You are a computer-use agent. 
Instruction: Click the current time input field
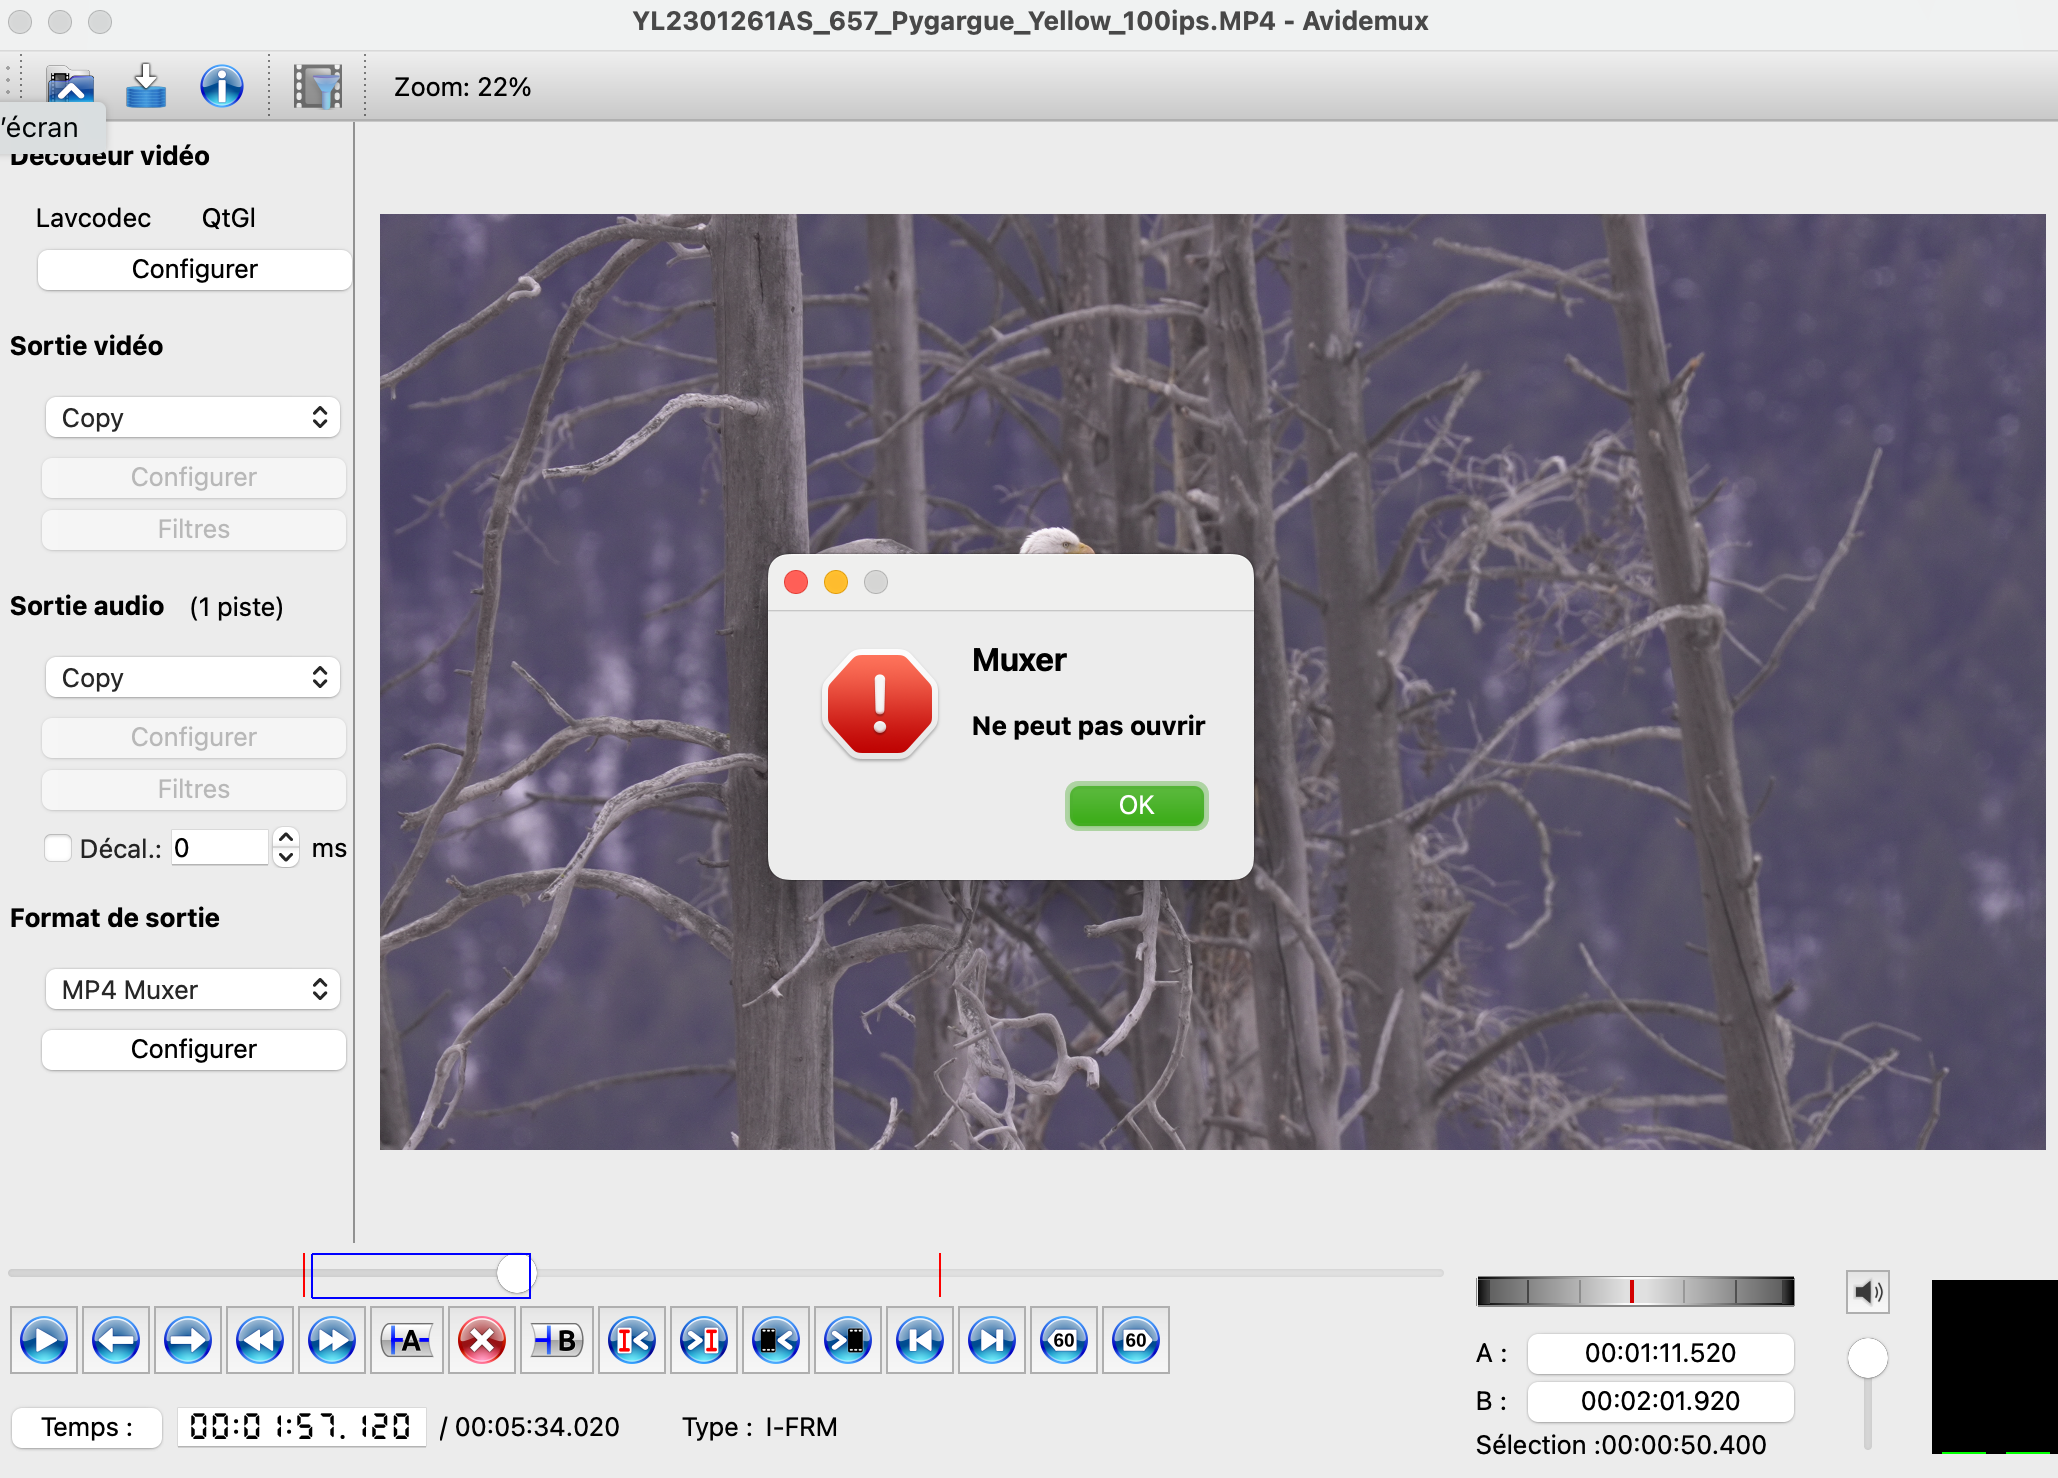click(x=300, y=1427)
